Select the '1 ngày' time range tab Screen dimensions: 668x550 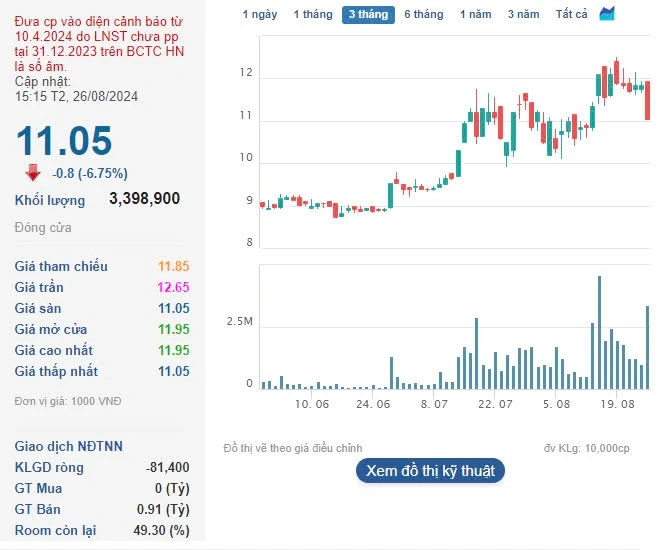coord(260,15)
